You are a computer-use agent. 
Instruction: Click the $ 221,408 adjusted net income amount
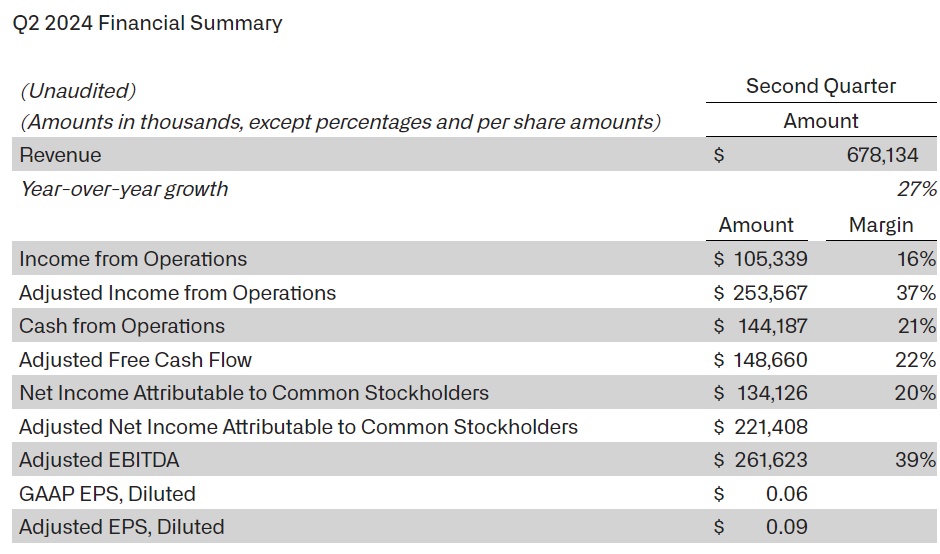(x=761, y=427)
